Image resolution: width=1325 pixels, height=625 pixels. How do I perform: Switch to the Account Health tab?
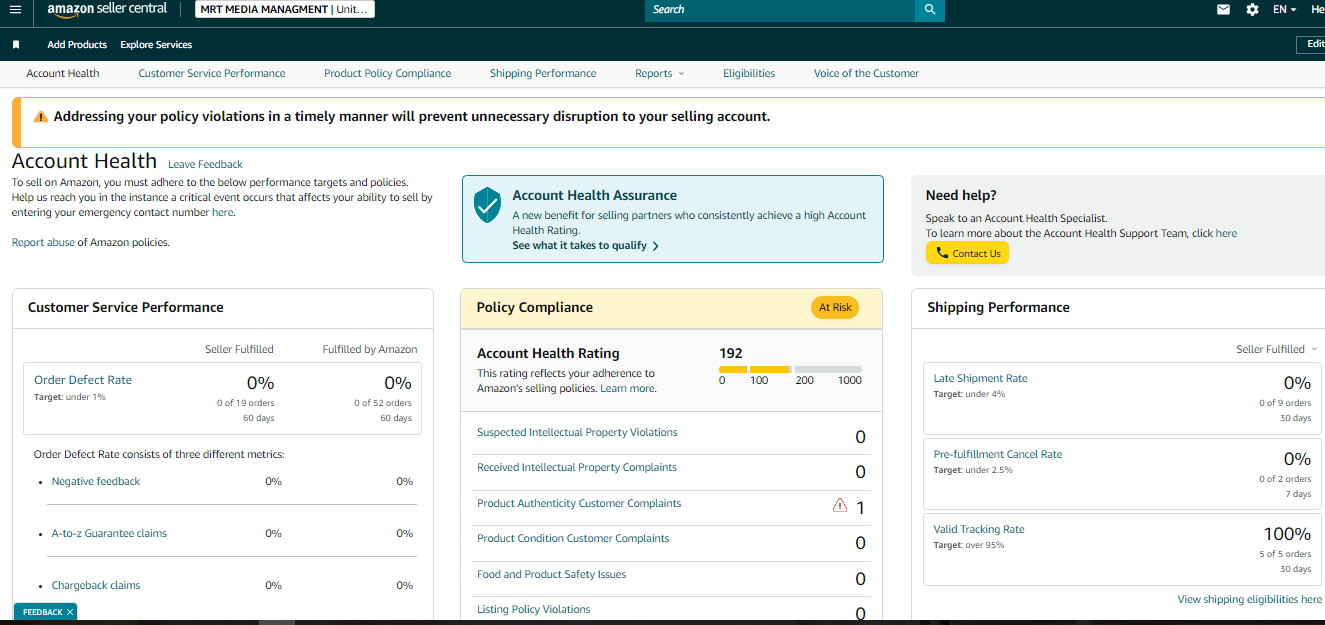63,73
